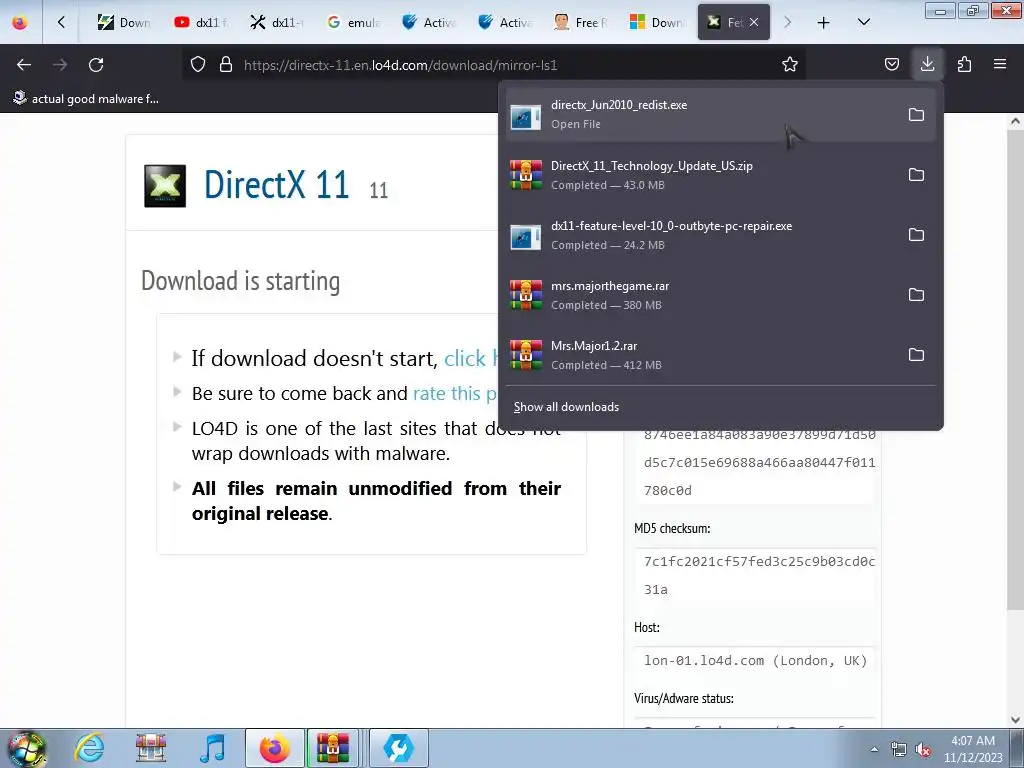
Task: Switch to the YouTube dx11 tab
Action: point(200,23)
